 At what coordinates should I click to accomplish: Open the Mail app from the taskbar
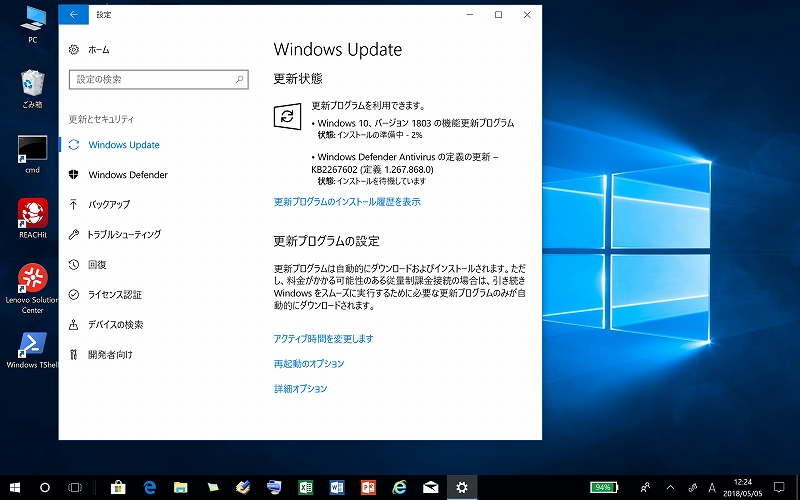point(431,488)
